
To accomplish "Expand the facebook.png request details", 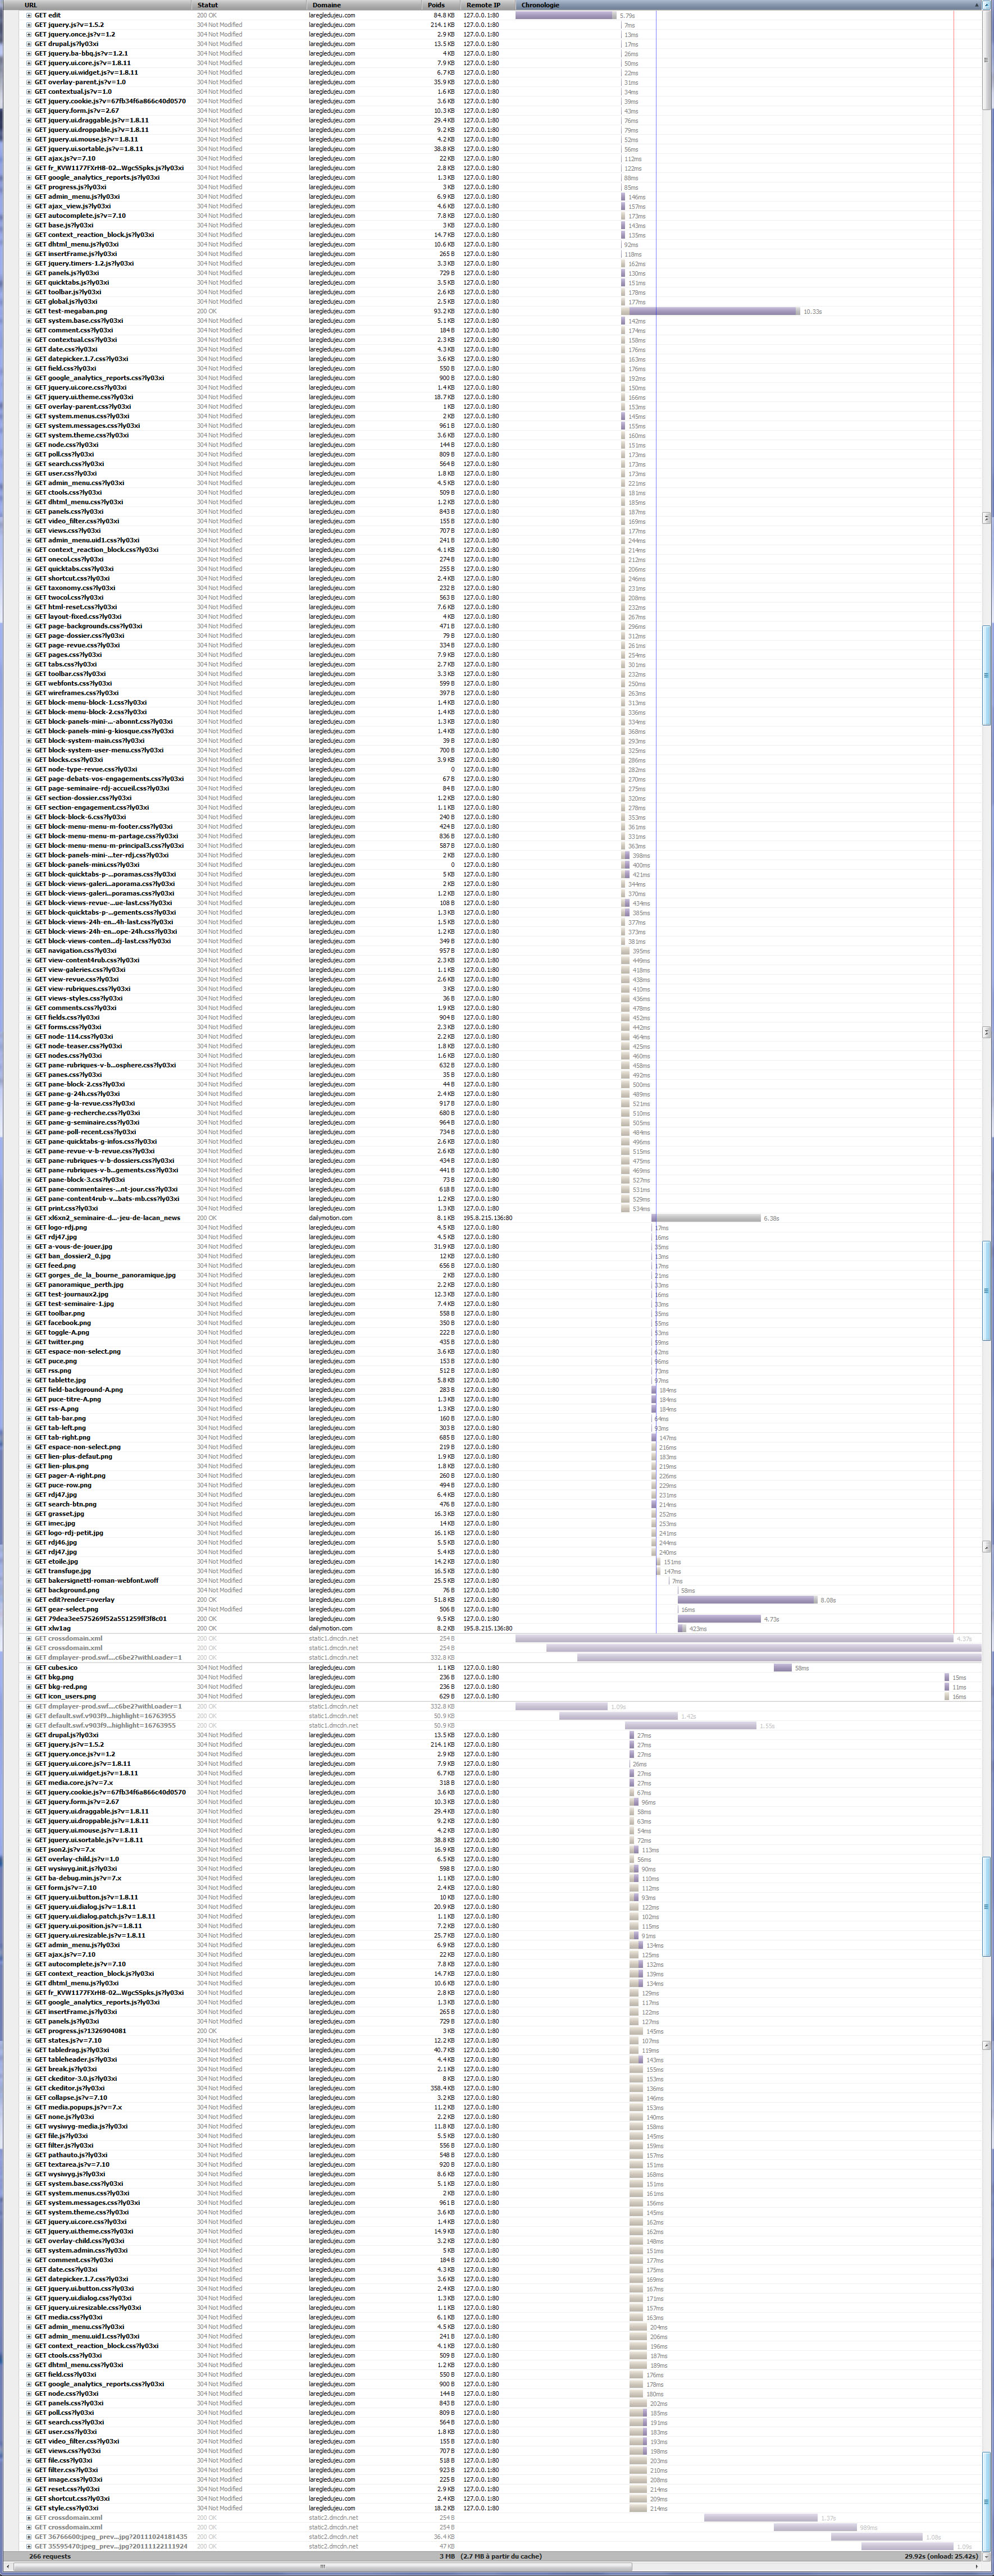I will click(x=28, y=1323).
